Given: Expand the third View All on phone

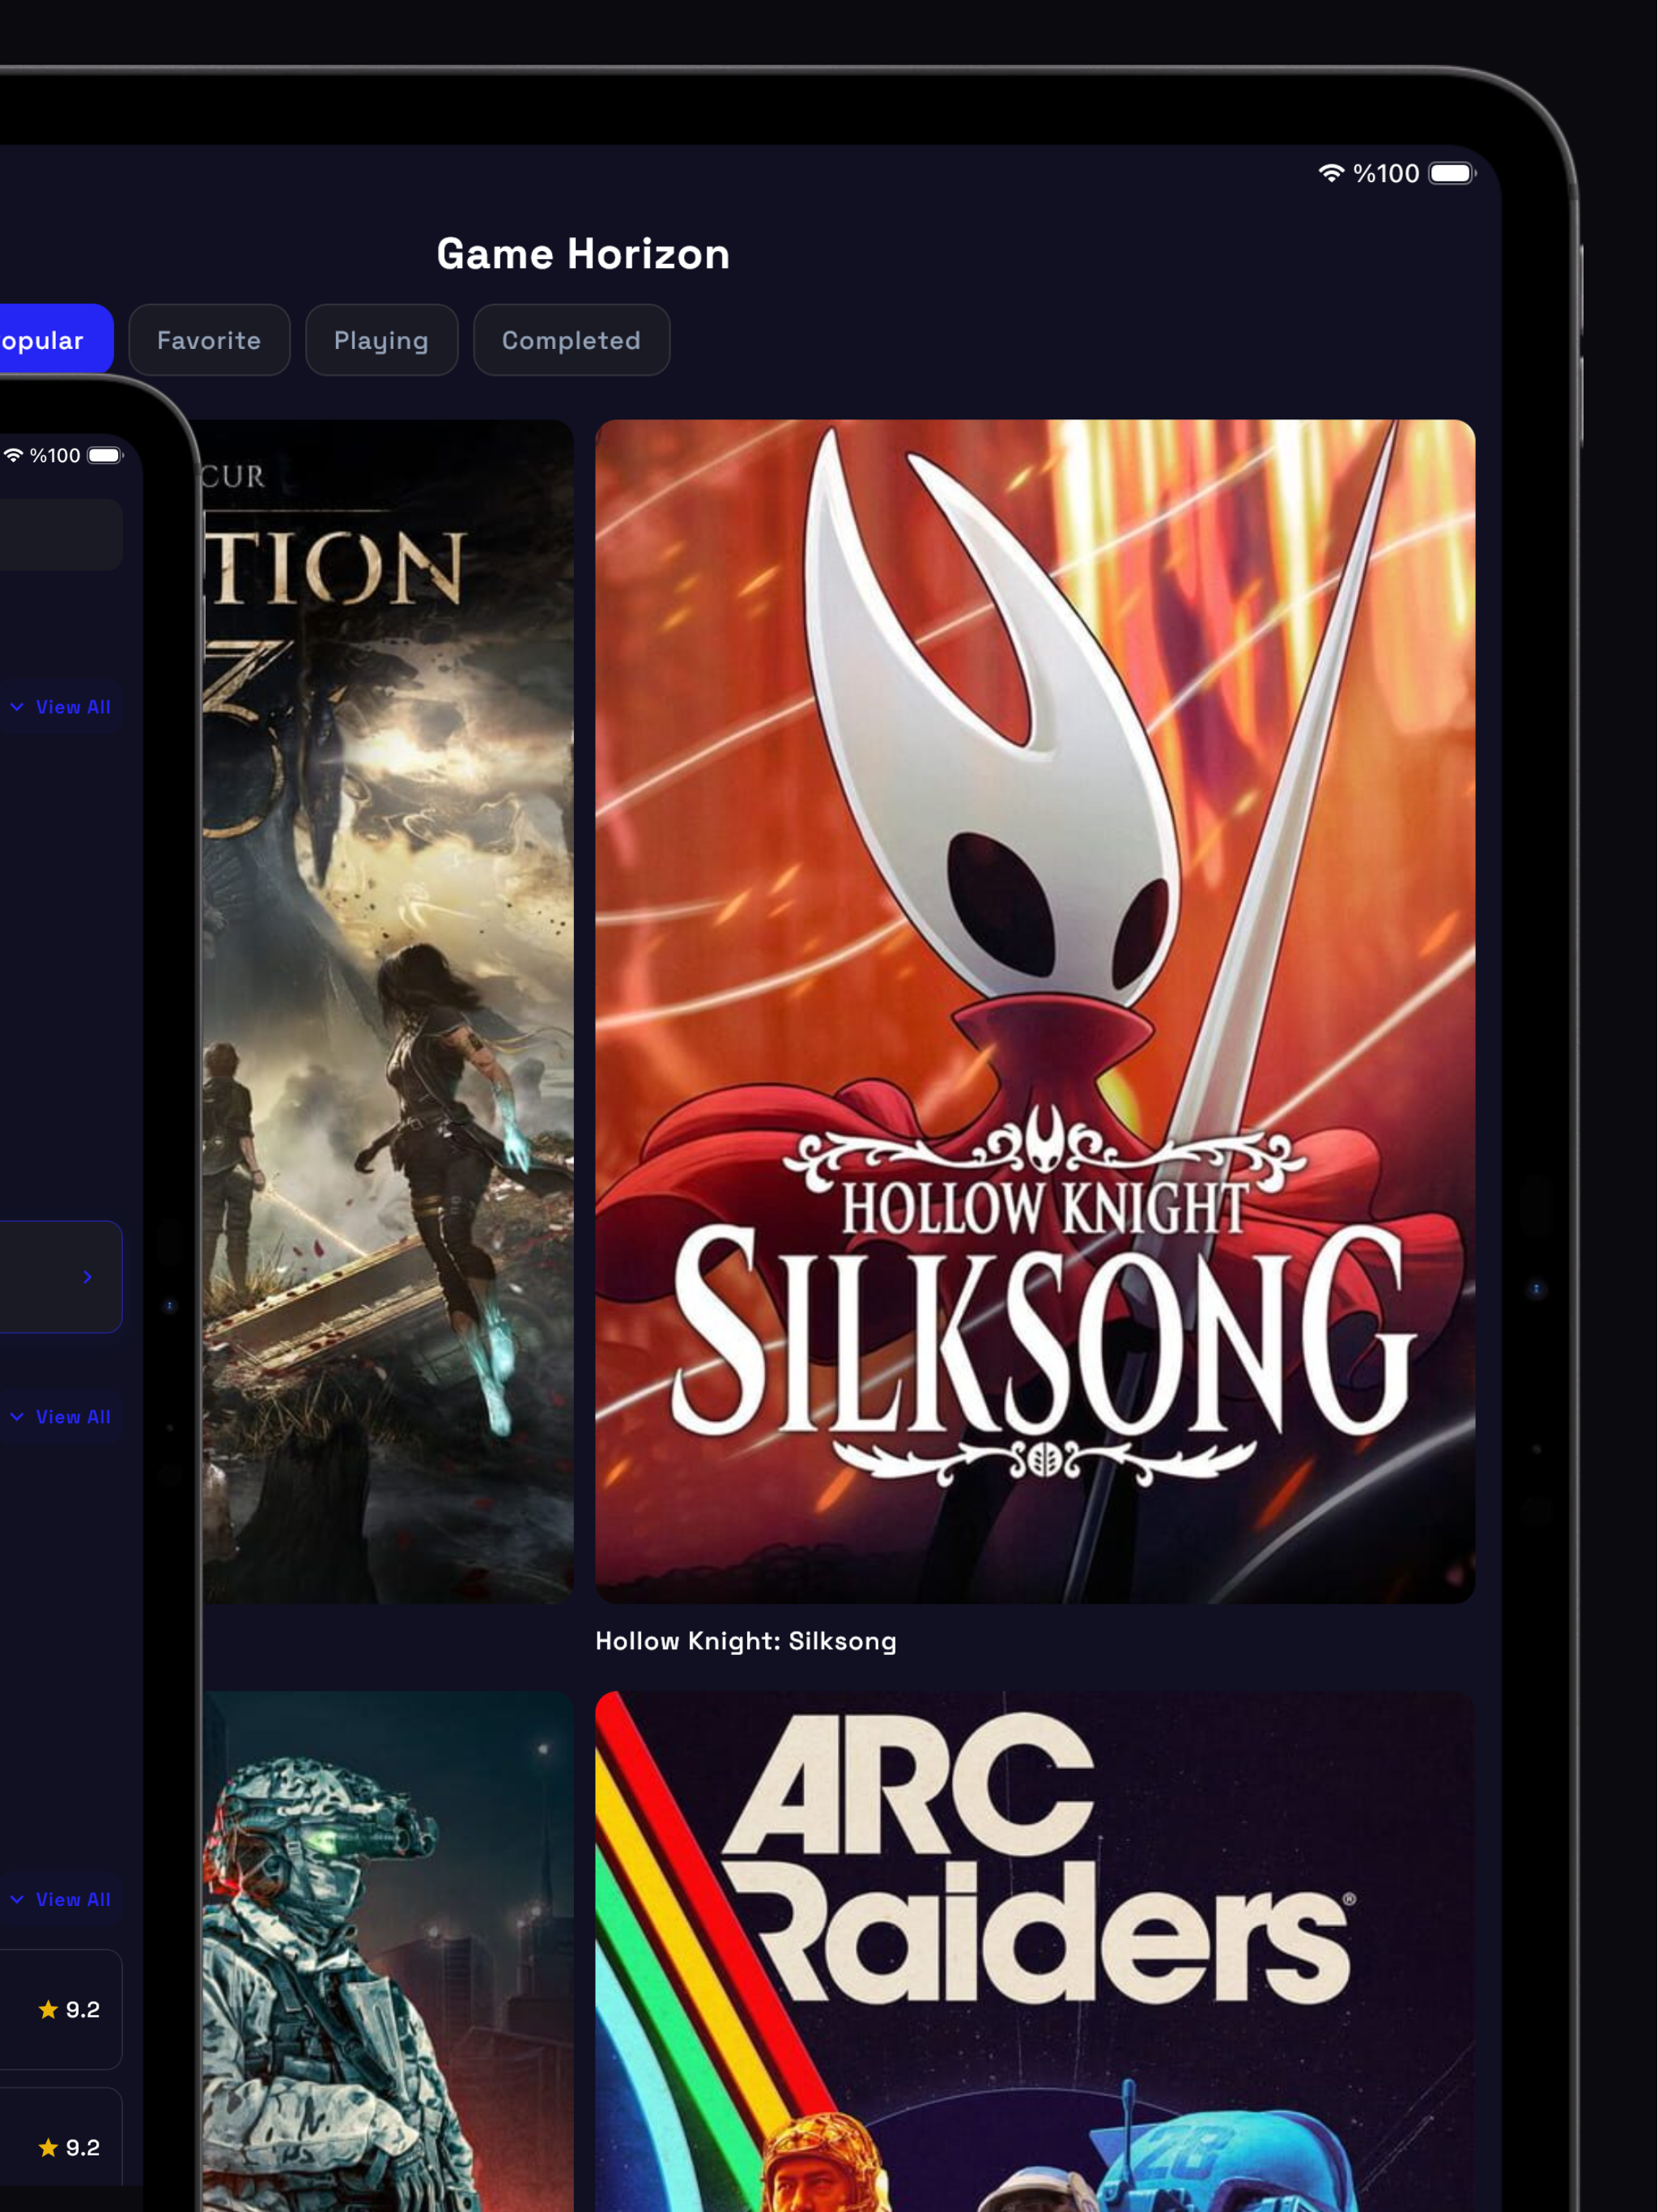Looking at the screenshot, I should coord(61,1899).
